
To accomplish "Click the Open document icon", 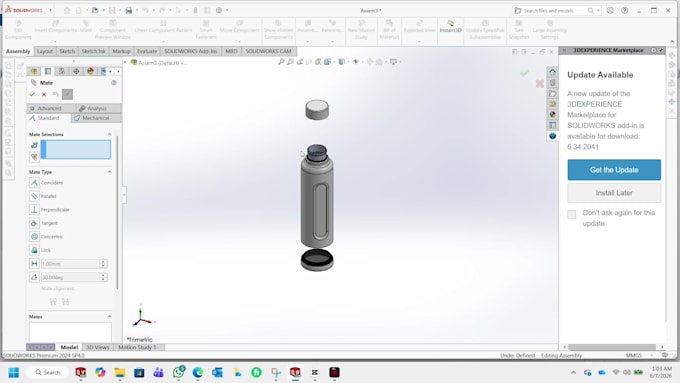I will 95,10.
